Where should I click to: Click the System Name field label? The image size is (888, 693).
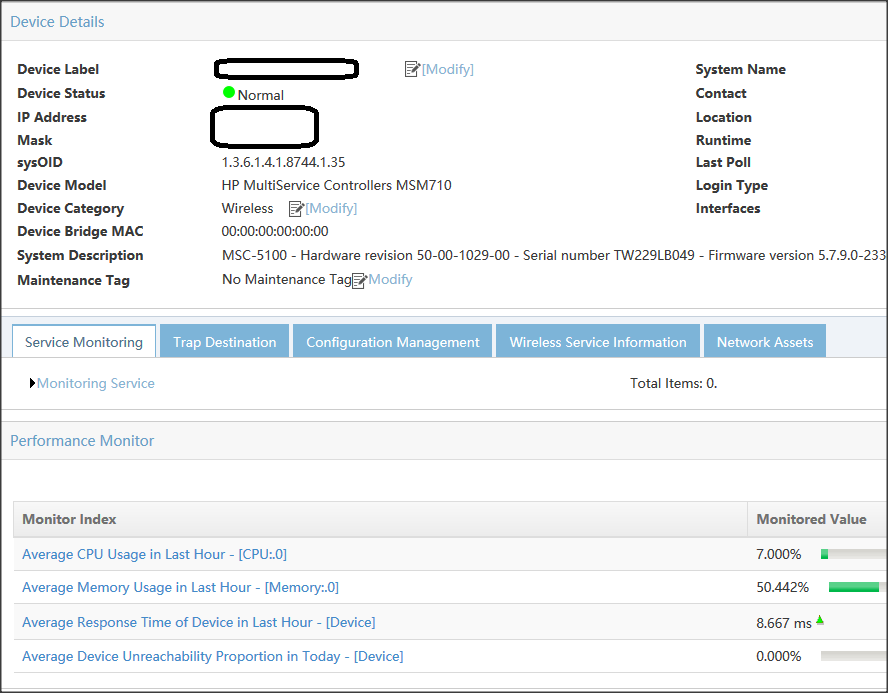click(x=740, y=69)
